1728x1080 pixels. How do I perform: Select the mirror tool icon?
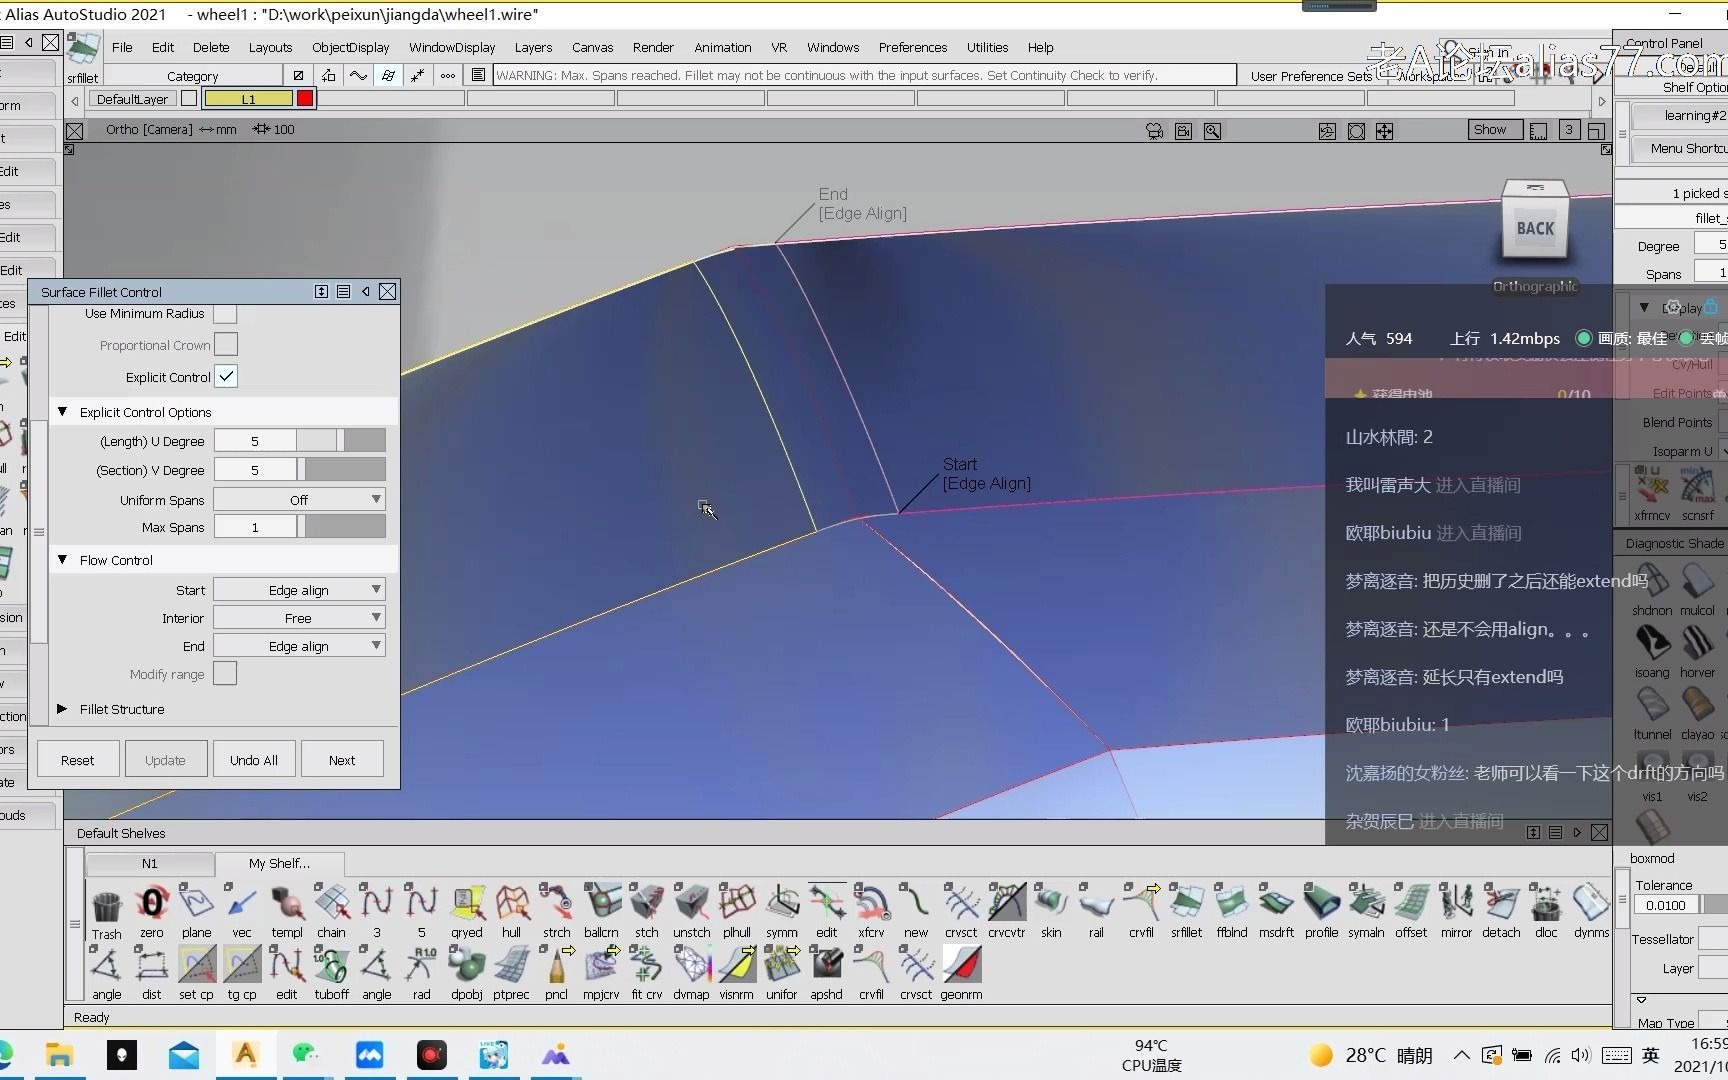pos(1456,905)
